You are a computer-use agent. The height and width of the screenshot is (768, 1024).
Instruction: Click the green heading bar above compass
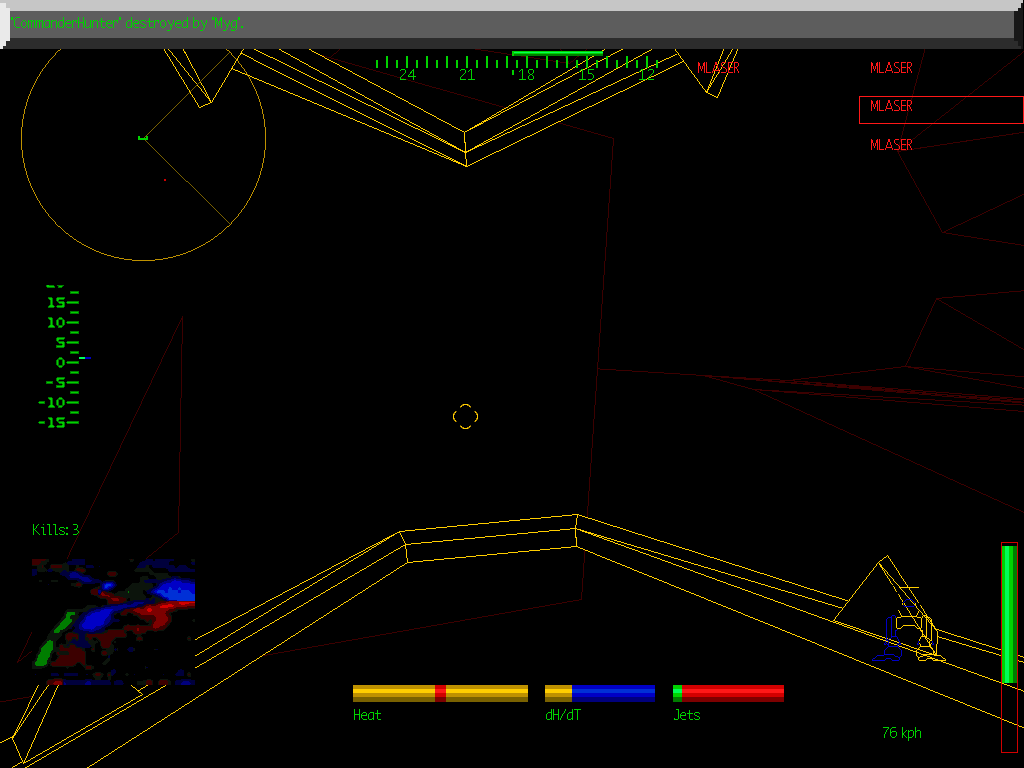[557, 52]
